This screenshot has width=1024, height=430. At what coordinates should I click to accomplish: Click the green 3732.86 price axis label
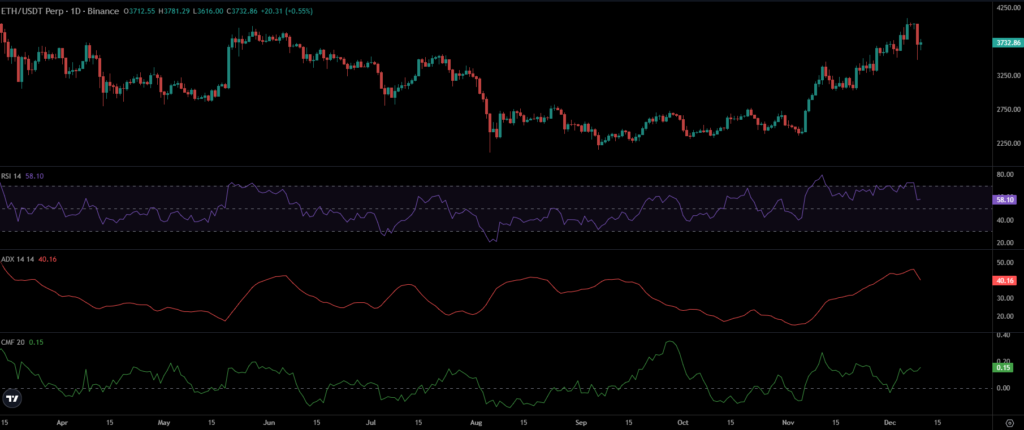coord(1006,42)
